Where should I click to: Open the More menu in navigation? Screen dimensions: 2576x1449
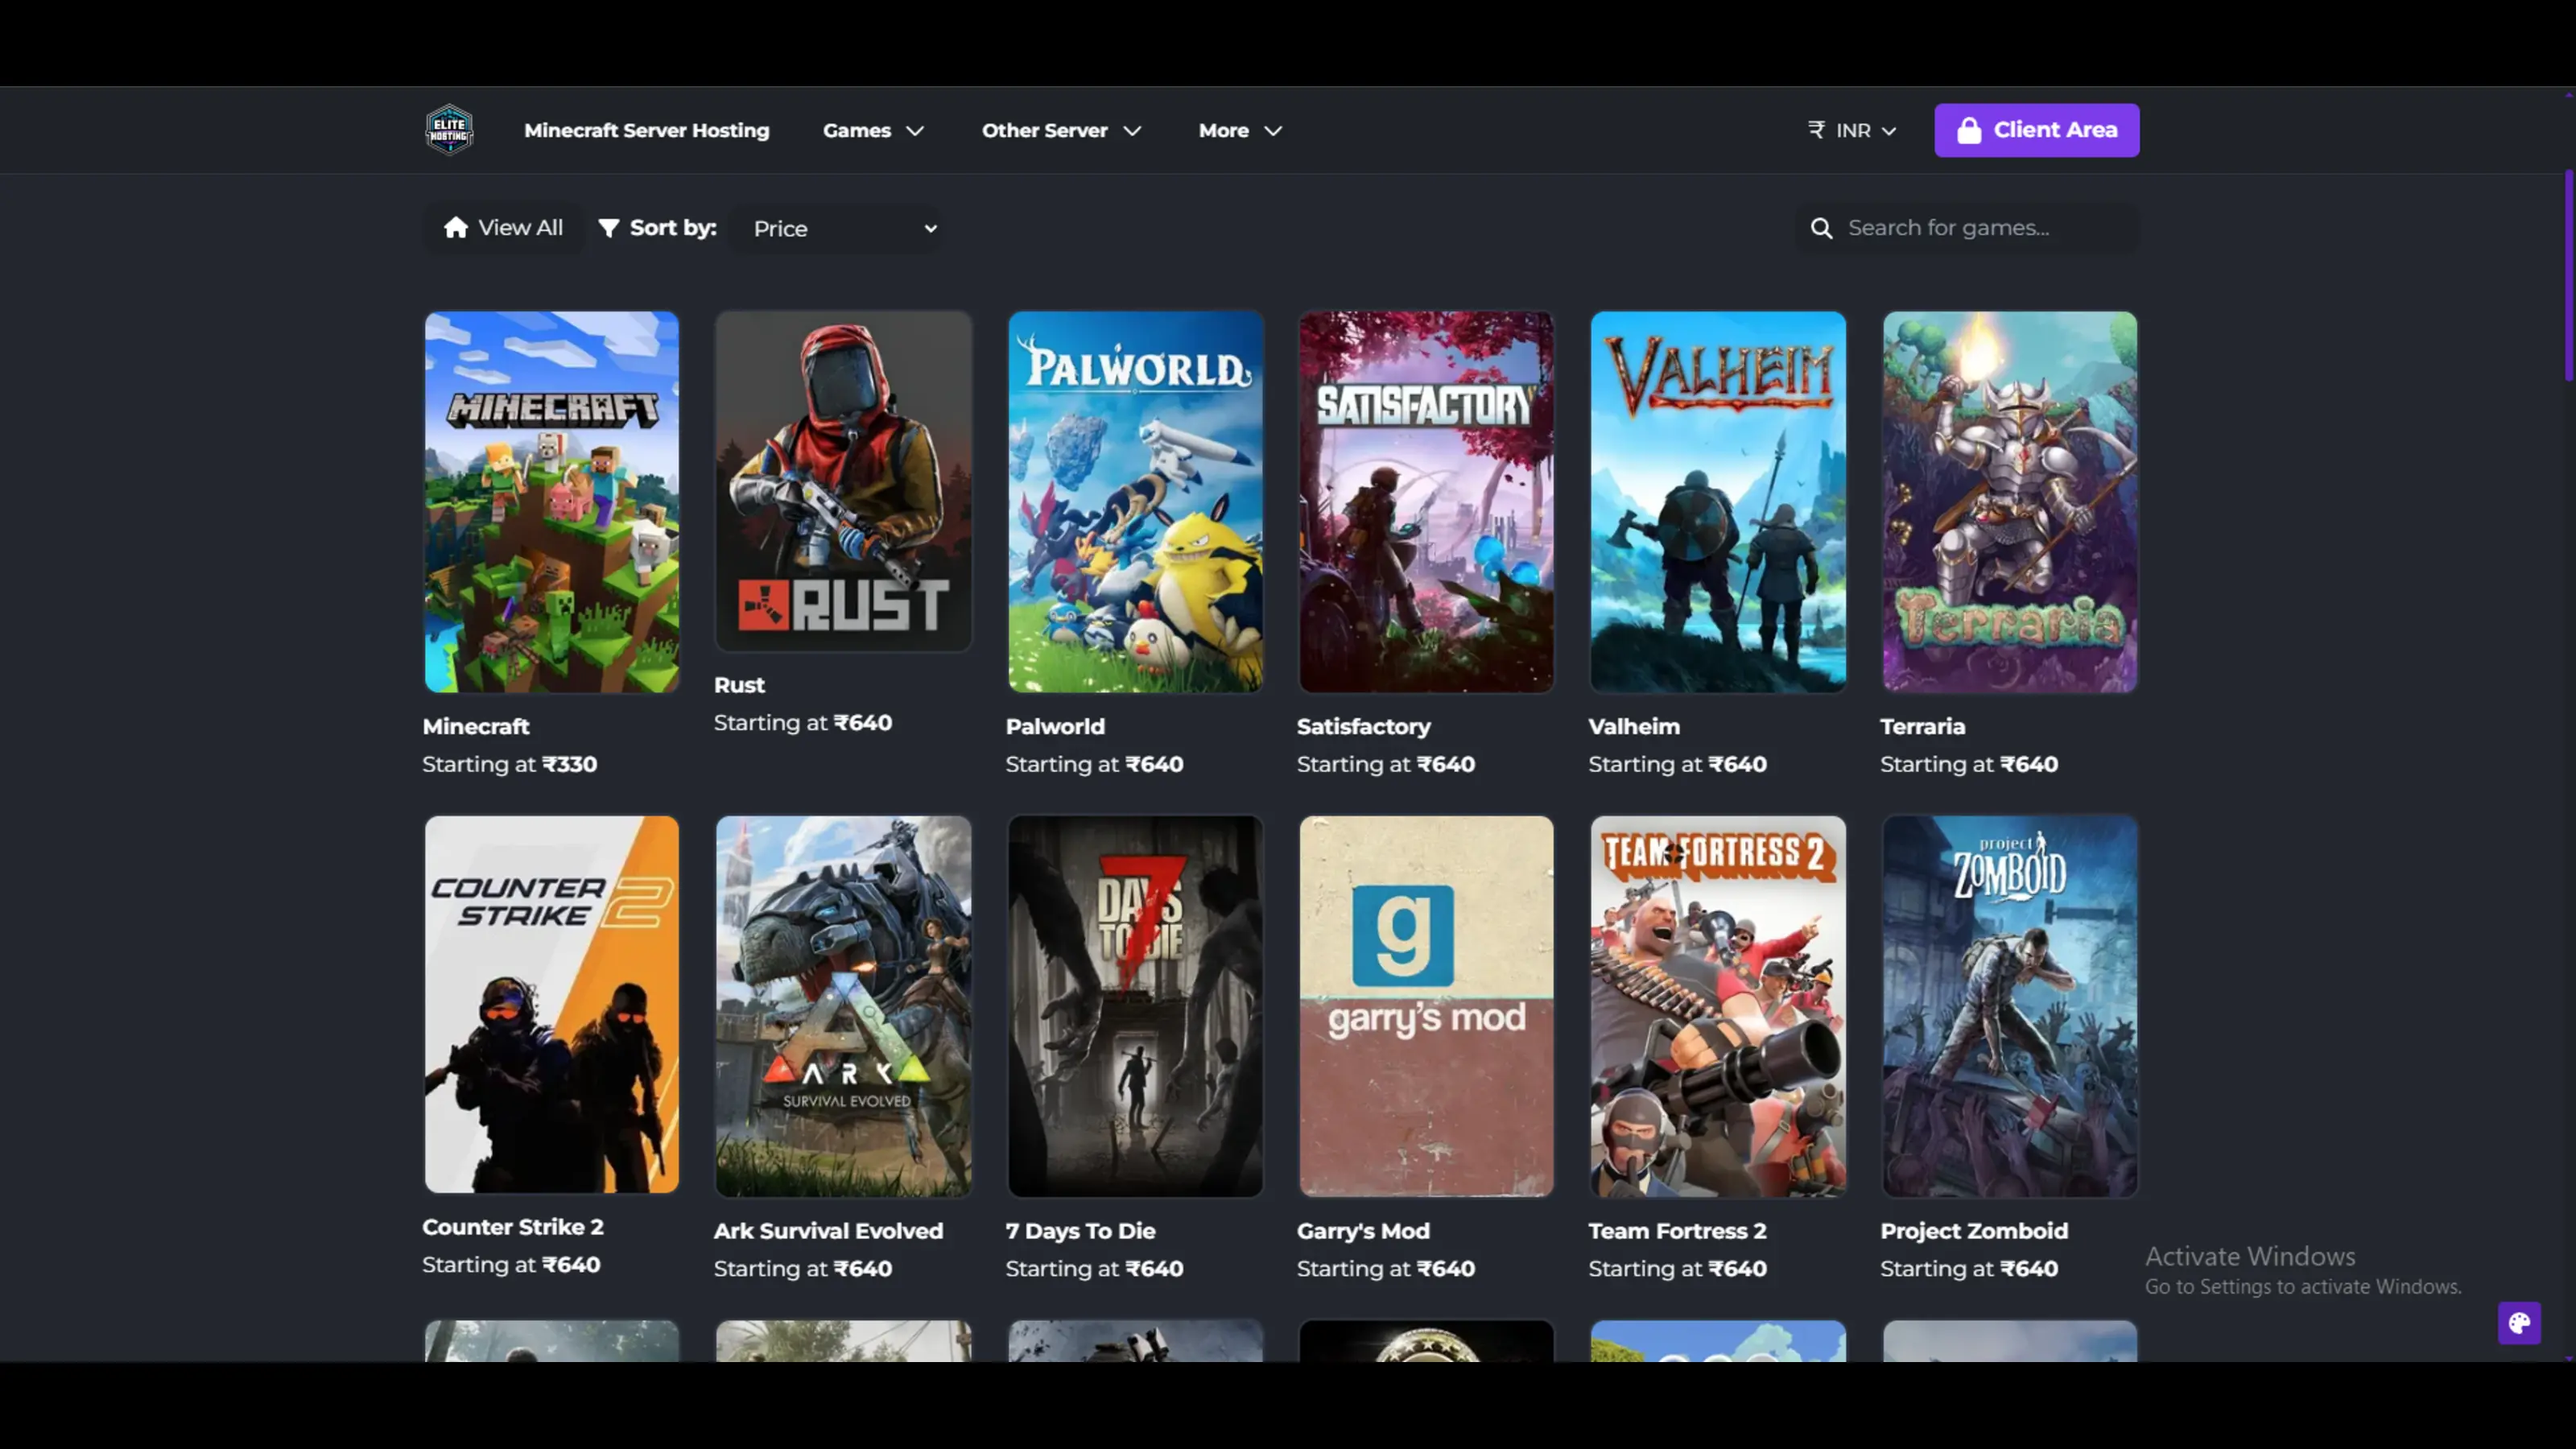click(1239, 130)
